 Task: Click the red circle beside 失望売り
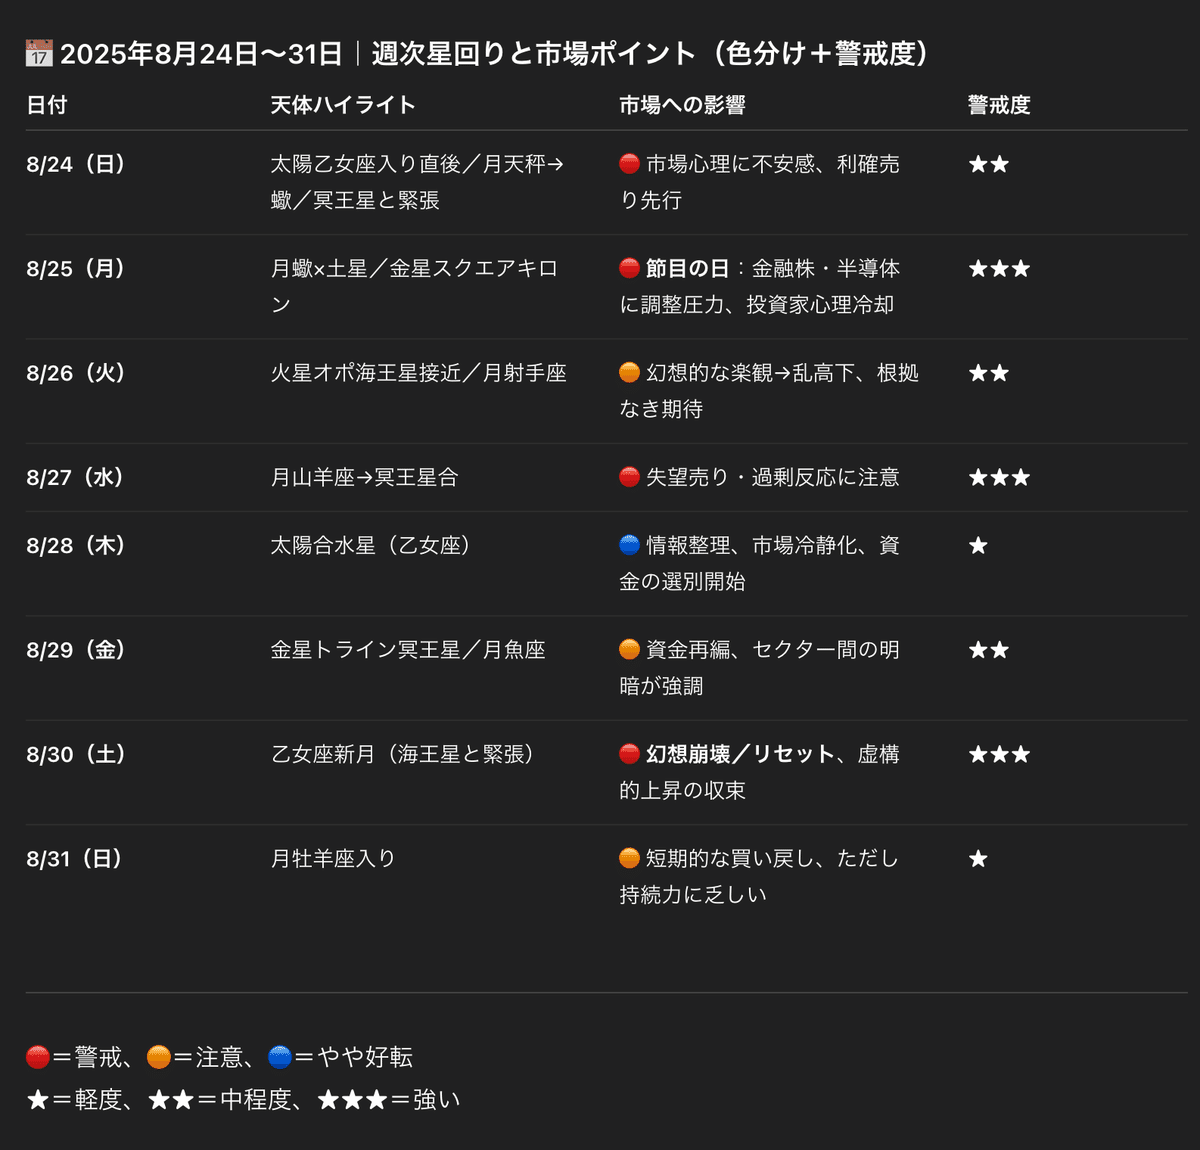[x=629, y=477]
